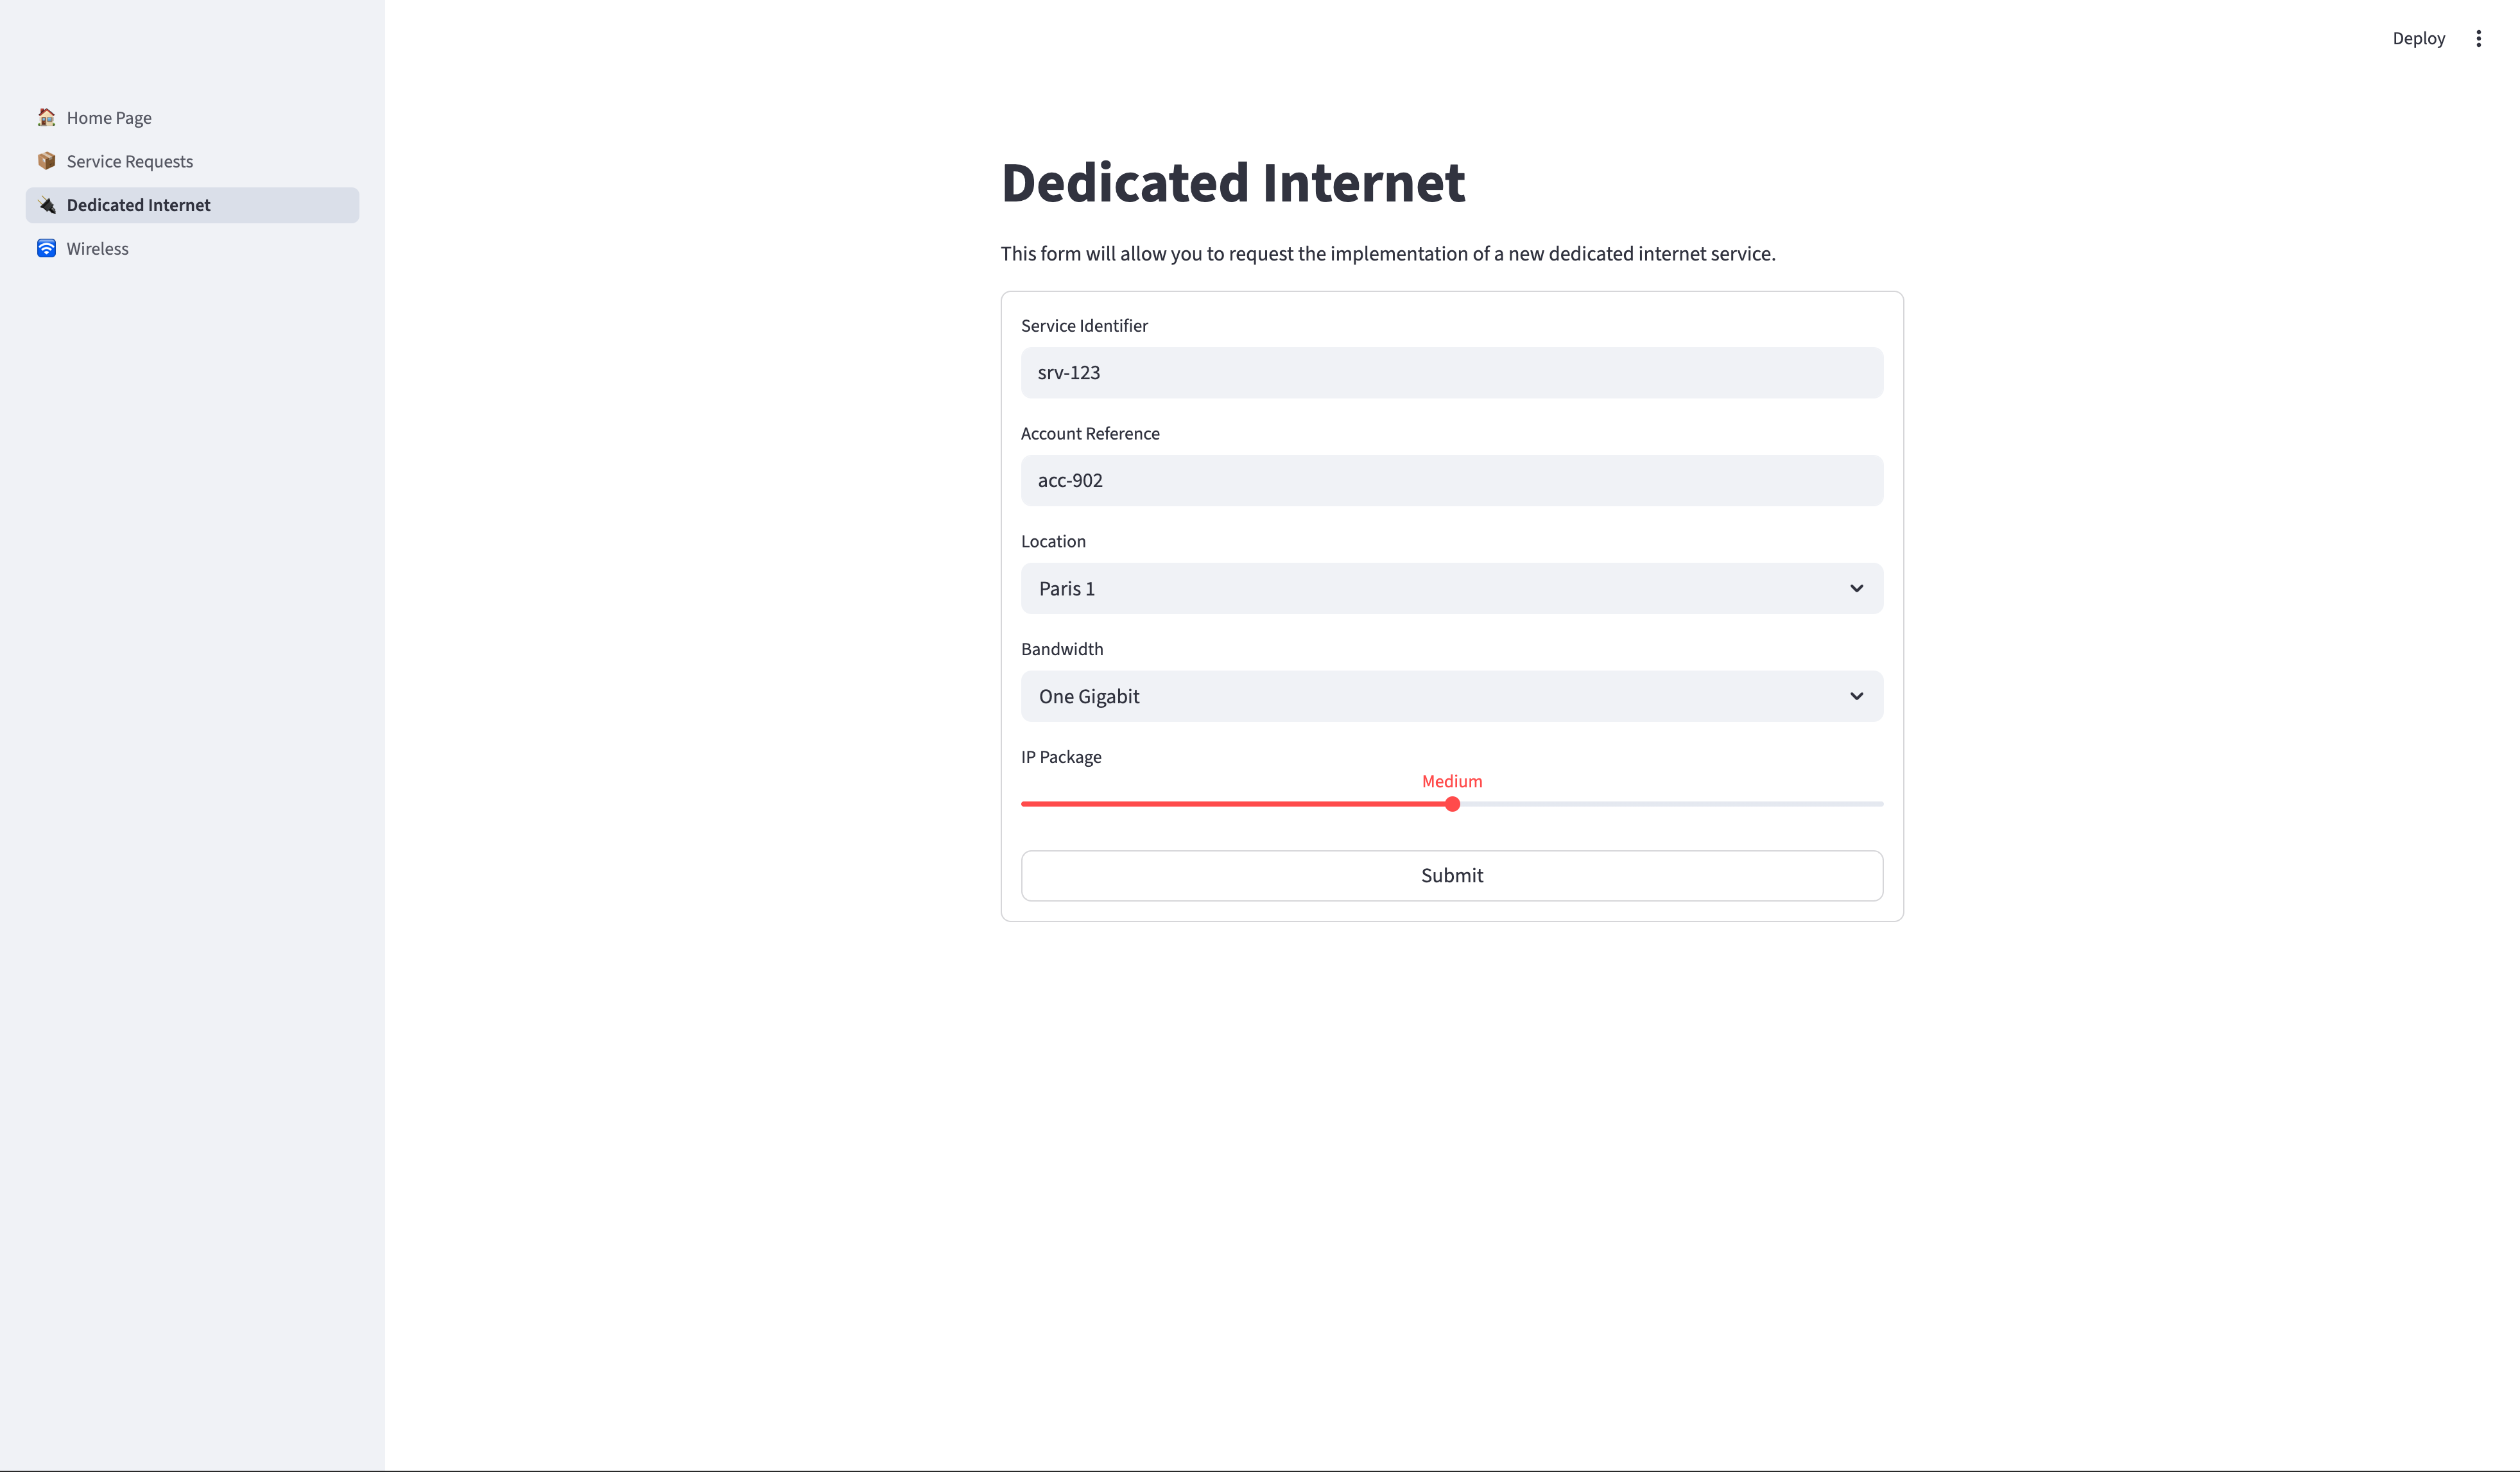Click the Location dropdown chevron
Image resolution: width=2520 pixels, height=1472 pixels.
coord(1856,588)
